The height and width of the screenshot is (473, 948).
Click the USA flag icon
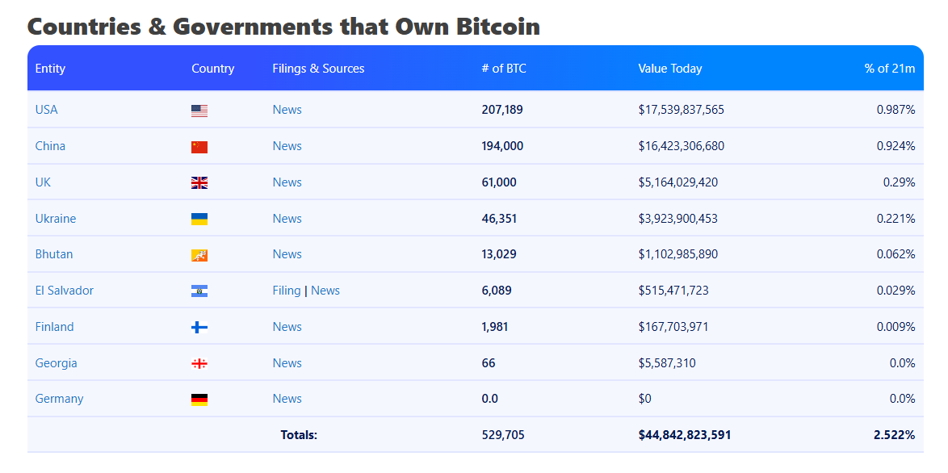(x=199, y=111)
